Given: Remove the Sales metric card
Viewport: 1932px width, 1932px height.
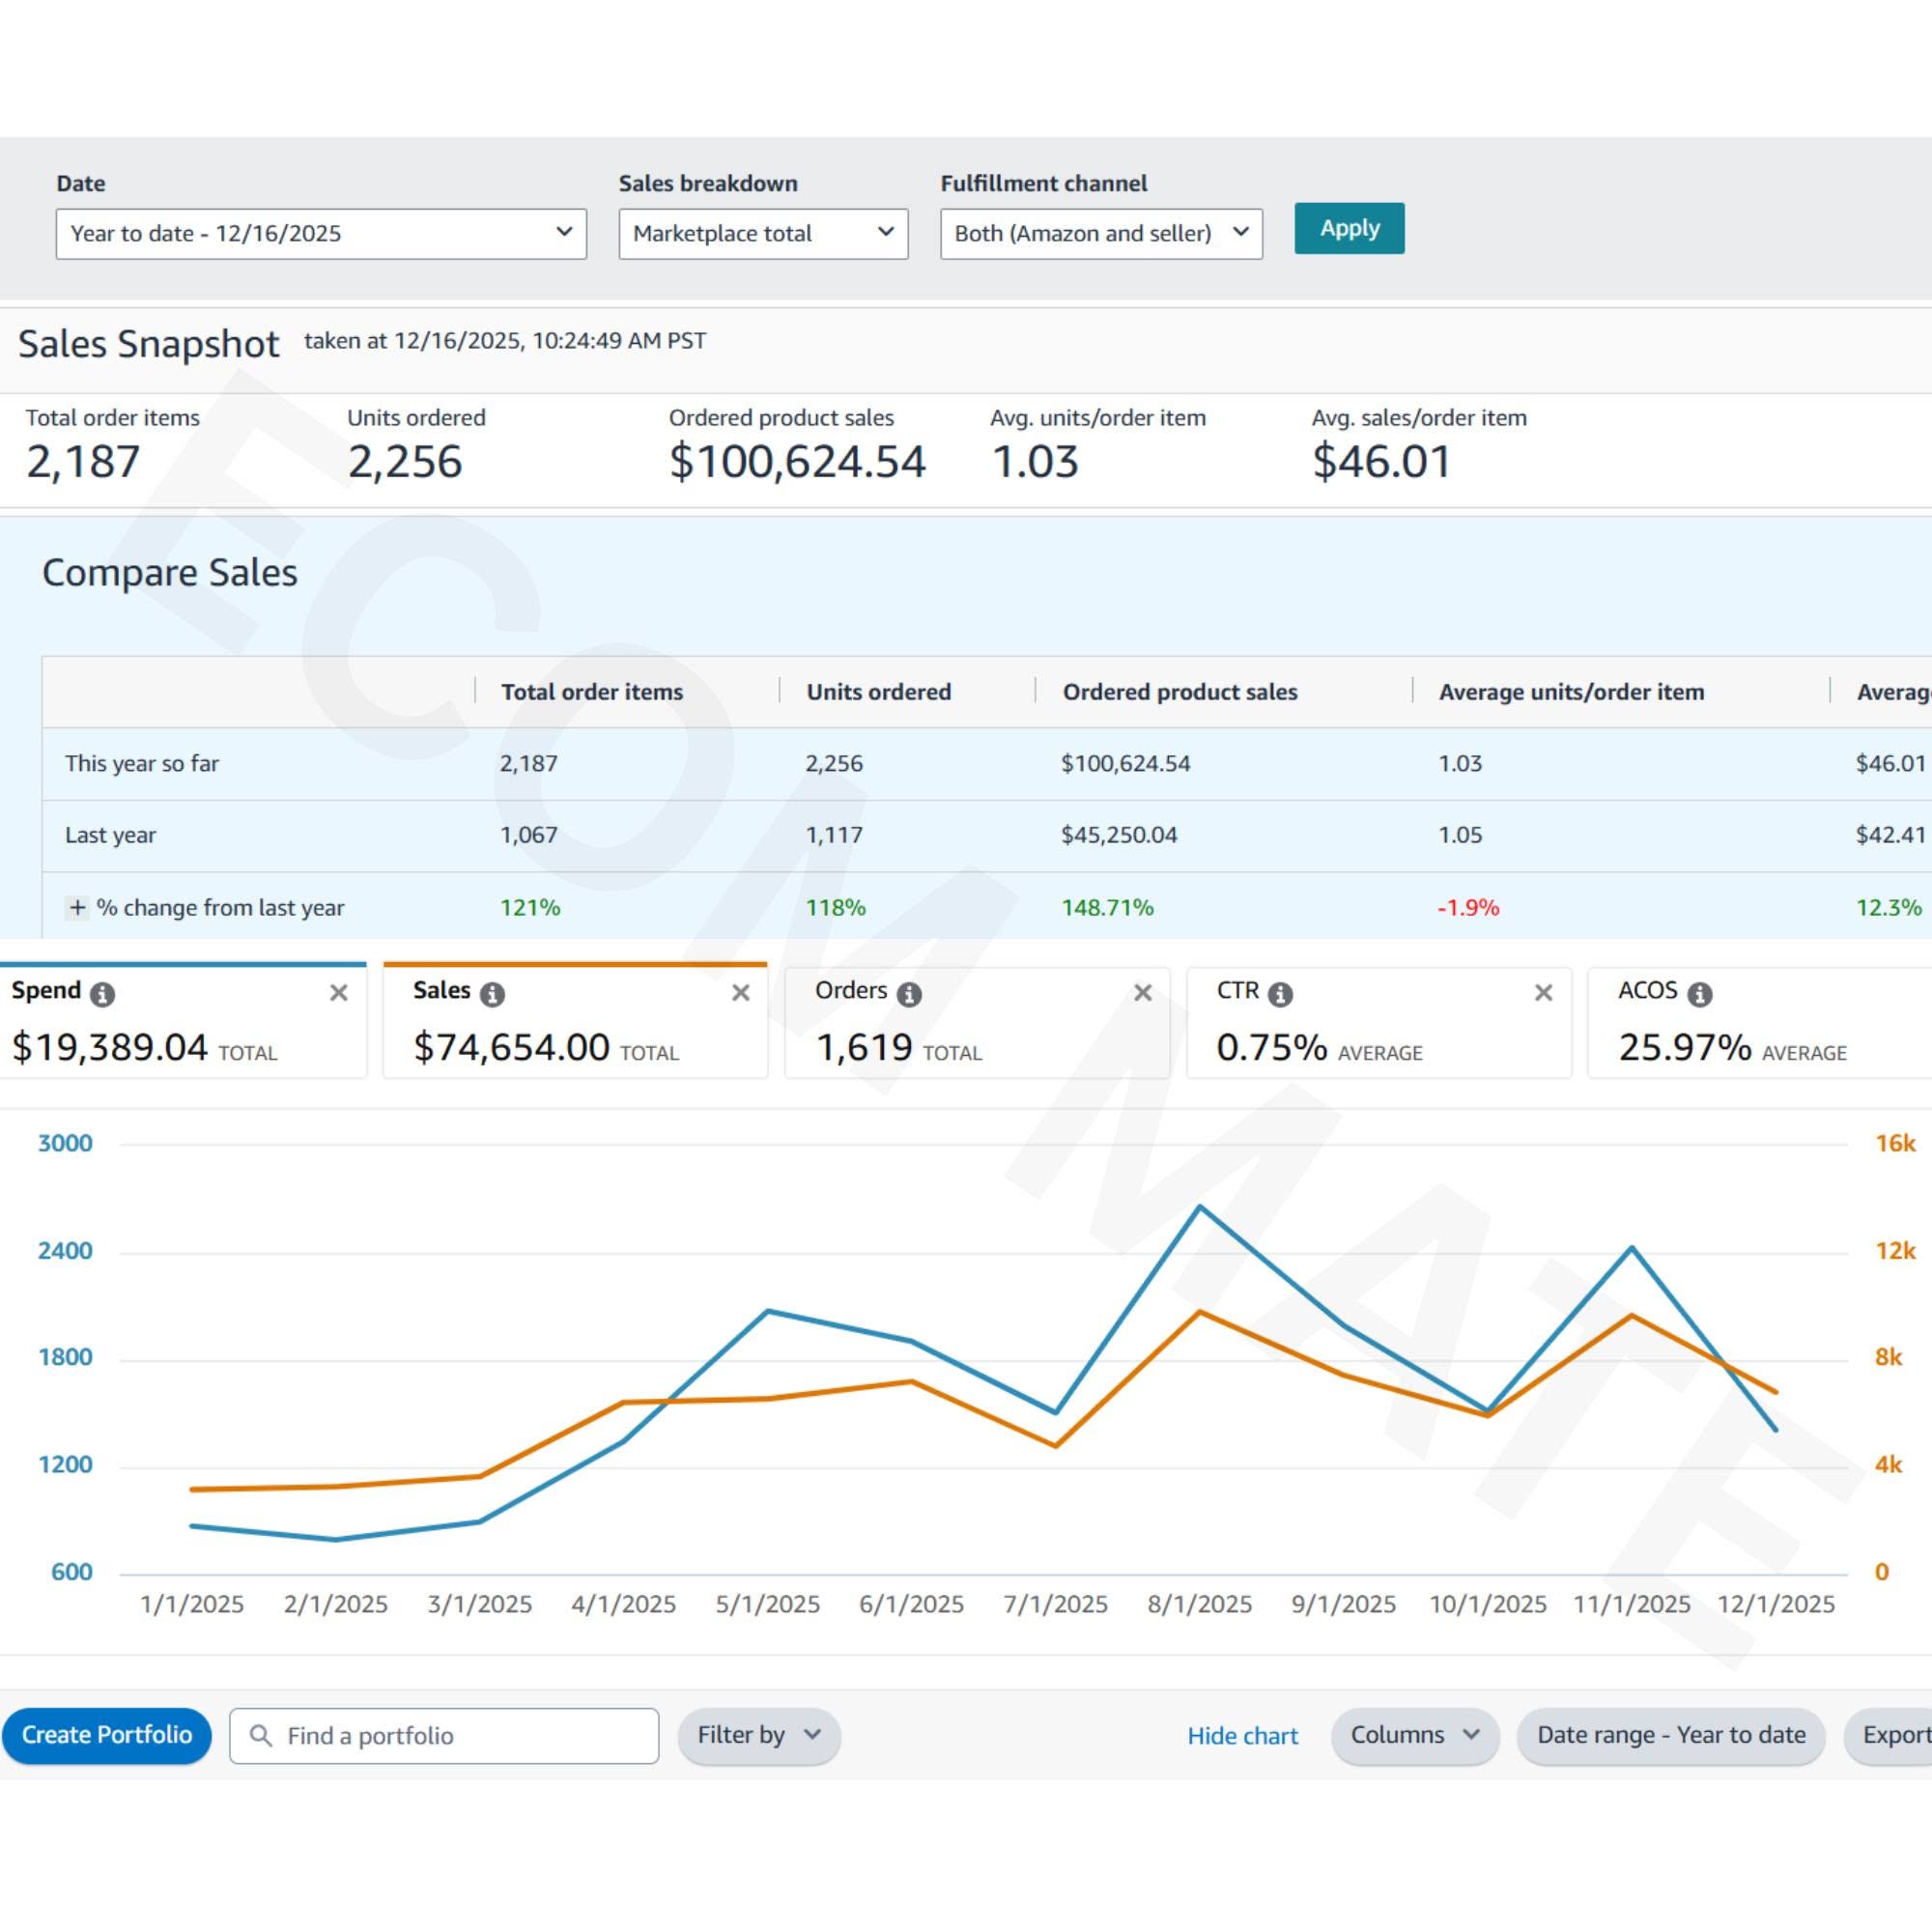Looking at the screenshot, I should tap(741, 992).
